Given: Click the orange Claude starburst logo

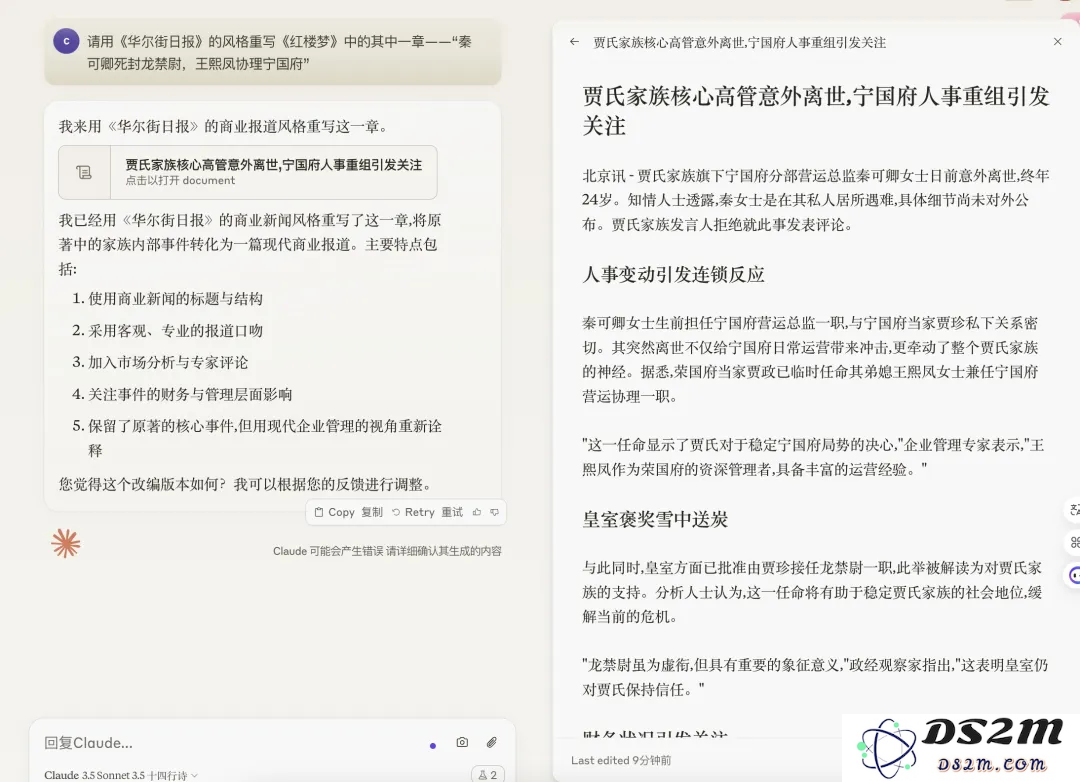Looking at the screenshot, I should [65, 544].
